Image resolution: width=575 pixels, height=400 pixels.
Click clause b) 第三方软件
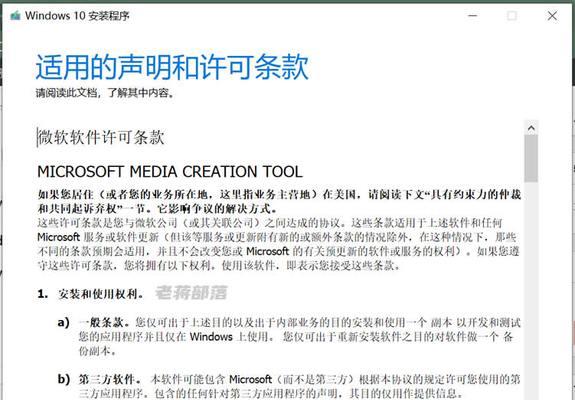point(288,386)
